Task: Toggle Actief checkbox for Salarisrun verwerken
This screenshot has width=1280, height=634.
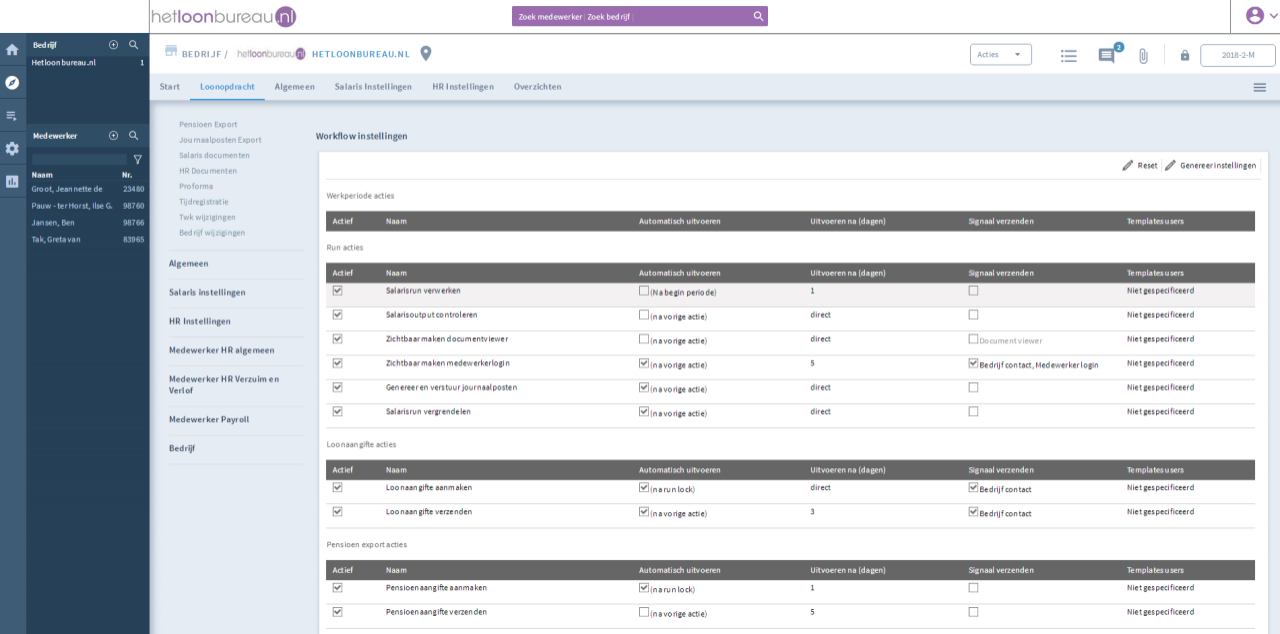Action: pyautogui.click(x=337, y=291)
